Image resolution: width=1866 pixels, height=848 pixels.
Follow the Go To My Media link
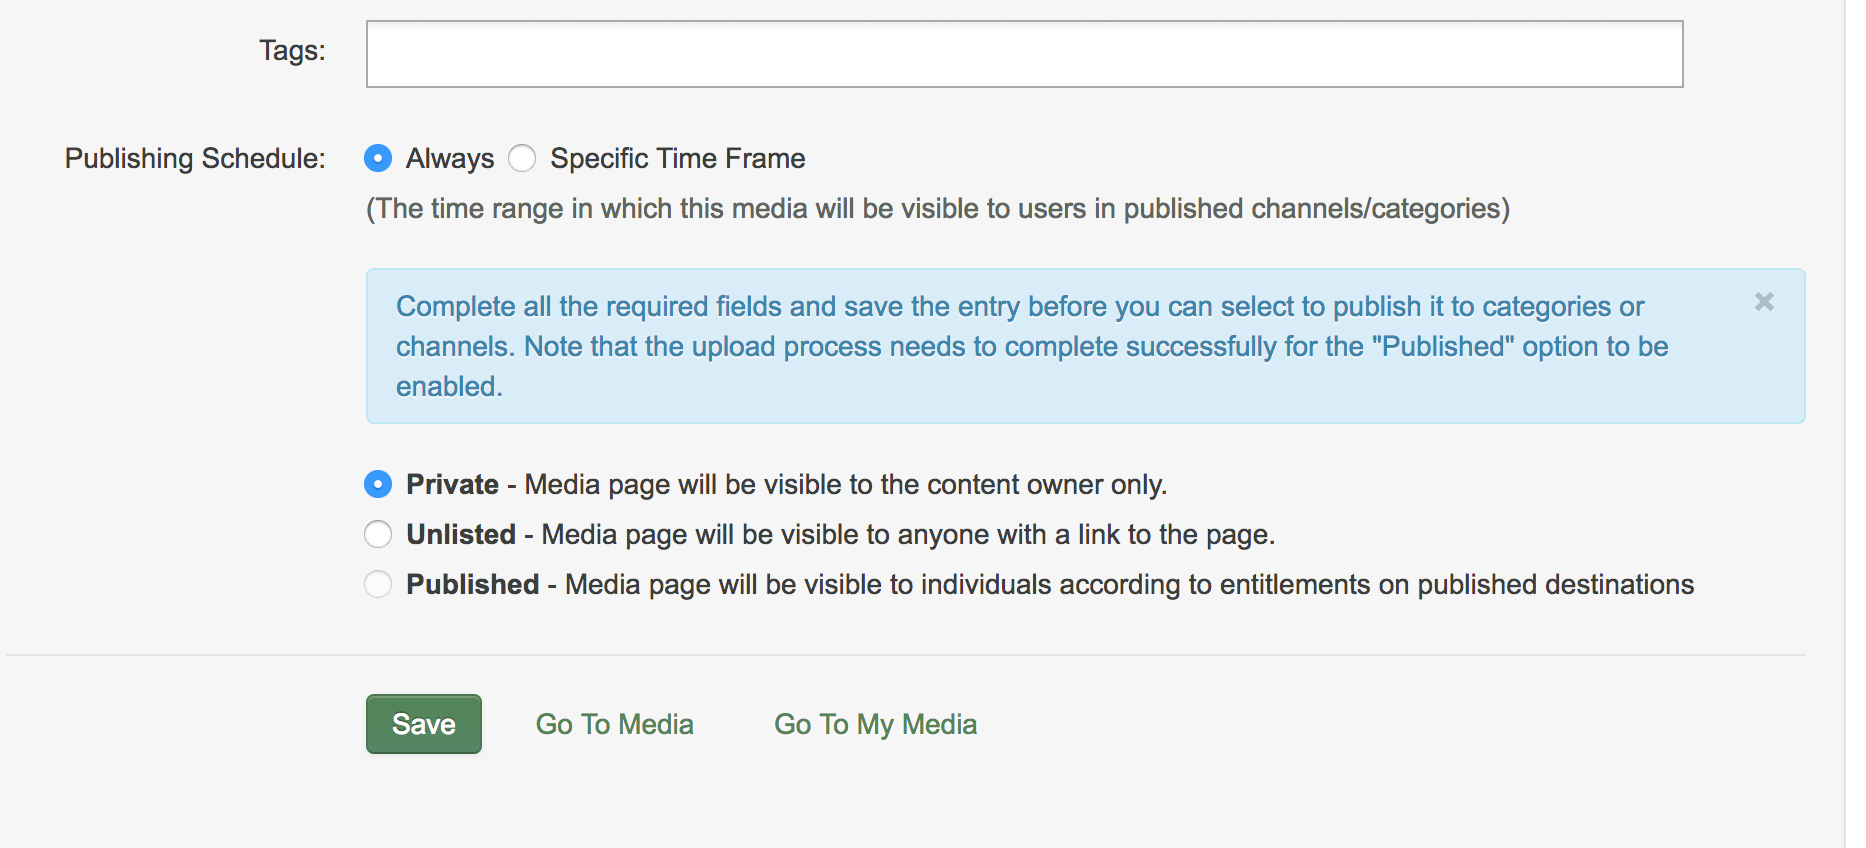click(x=875, y=724)
